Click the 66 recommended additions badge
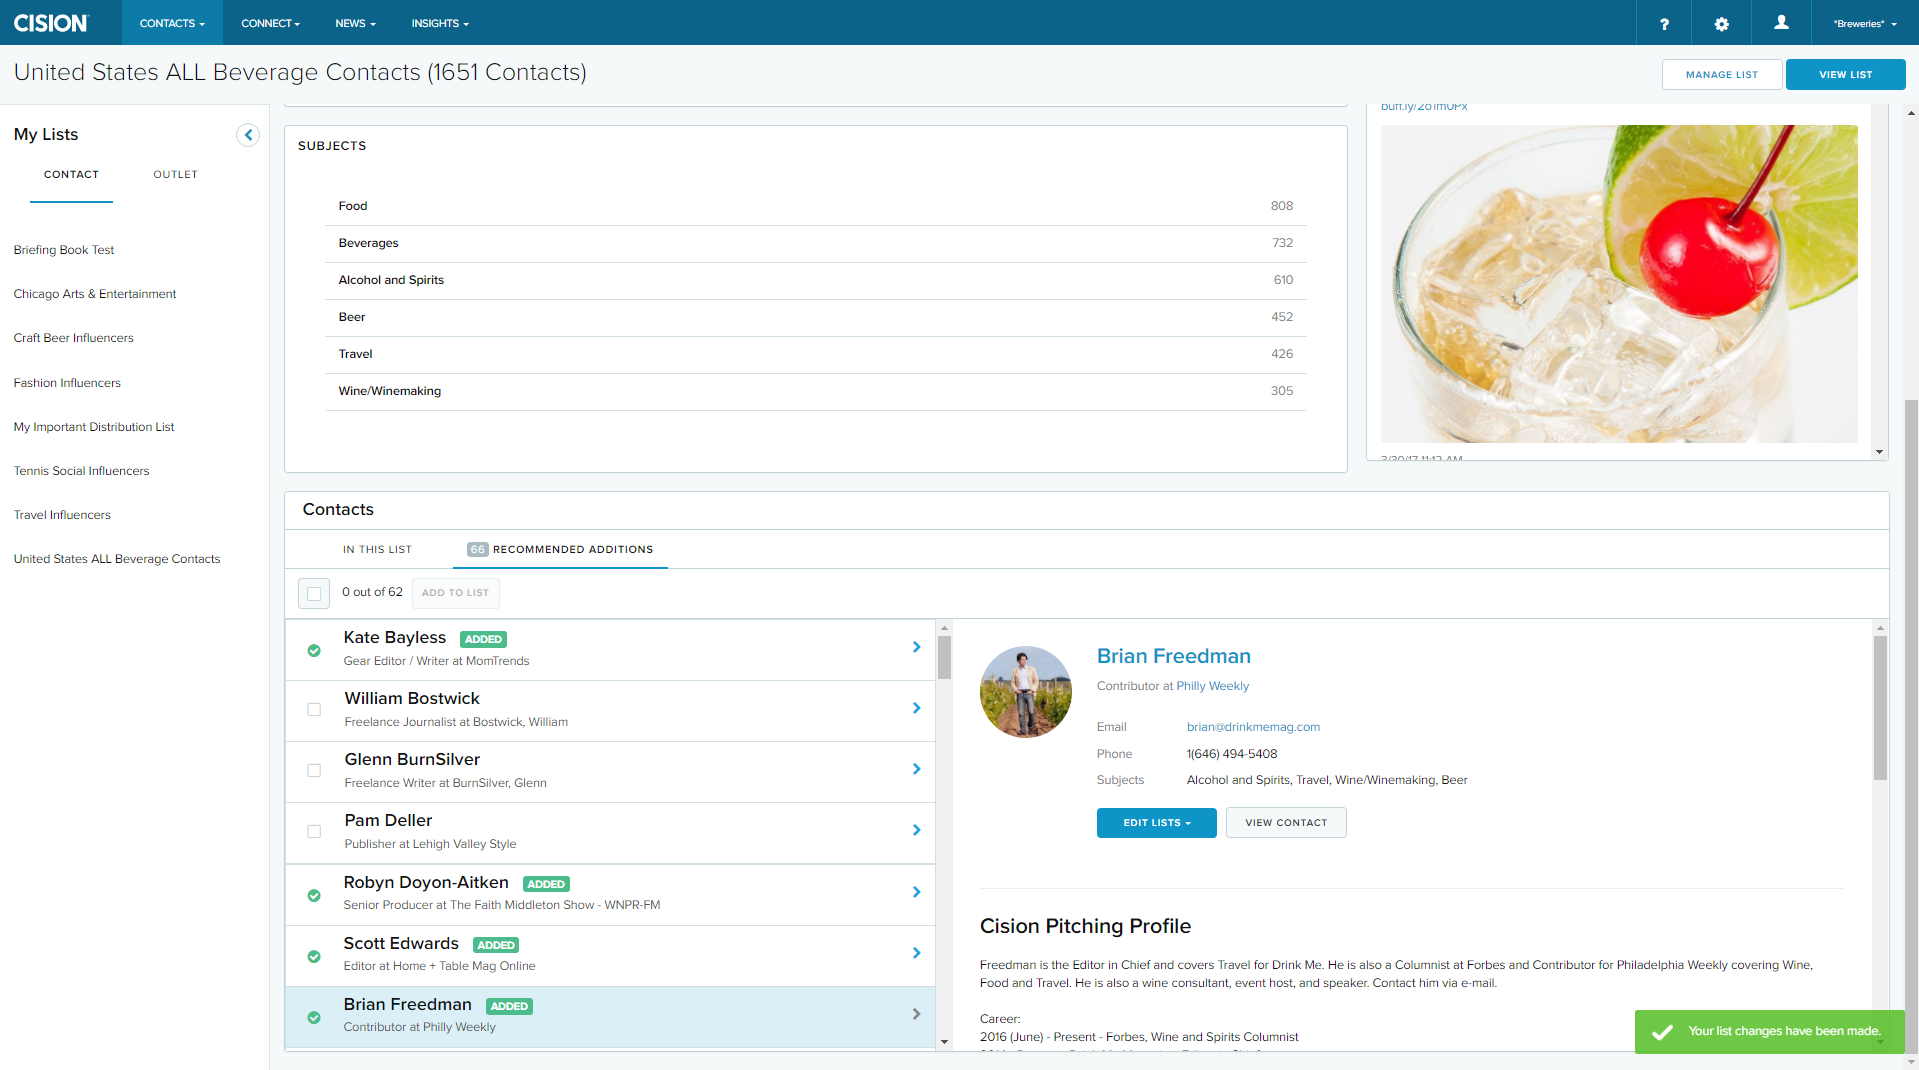The image size is (1919, 1070). [x=478, y=550]
